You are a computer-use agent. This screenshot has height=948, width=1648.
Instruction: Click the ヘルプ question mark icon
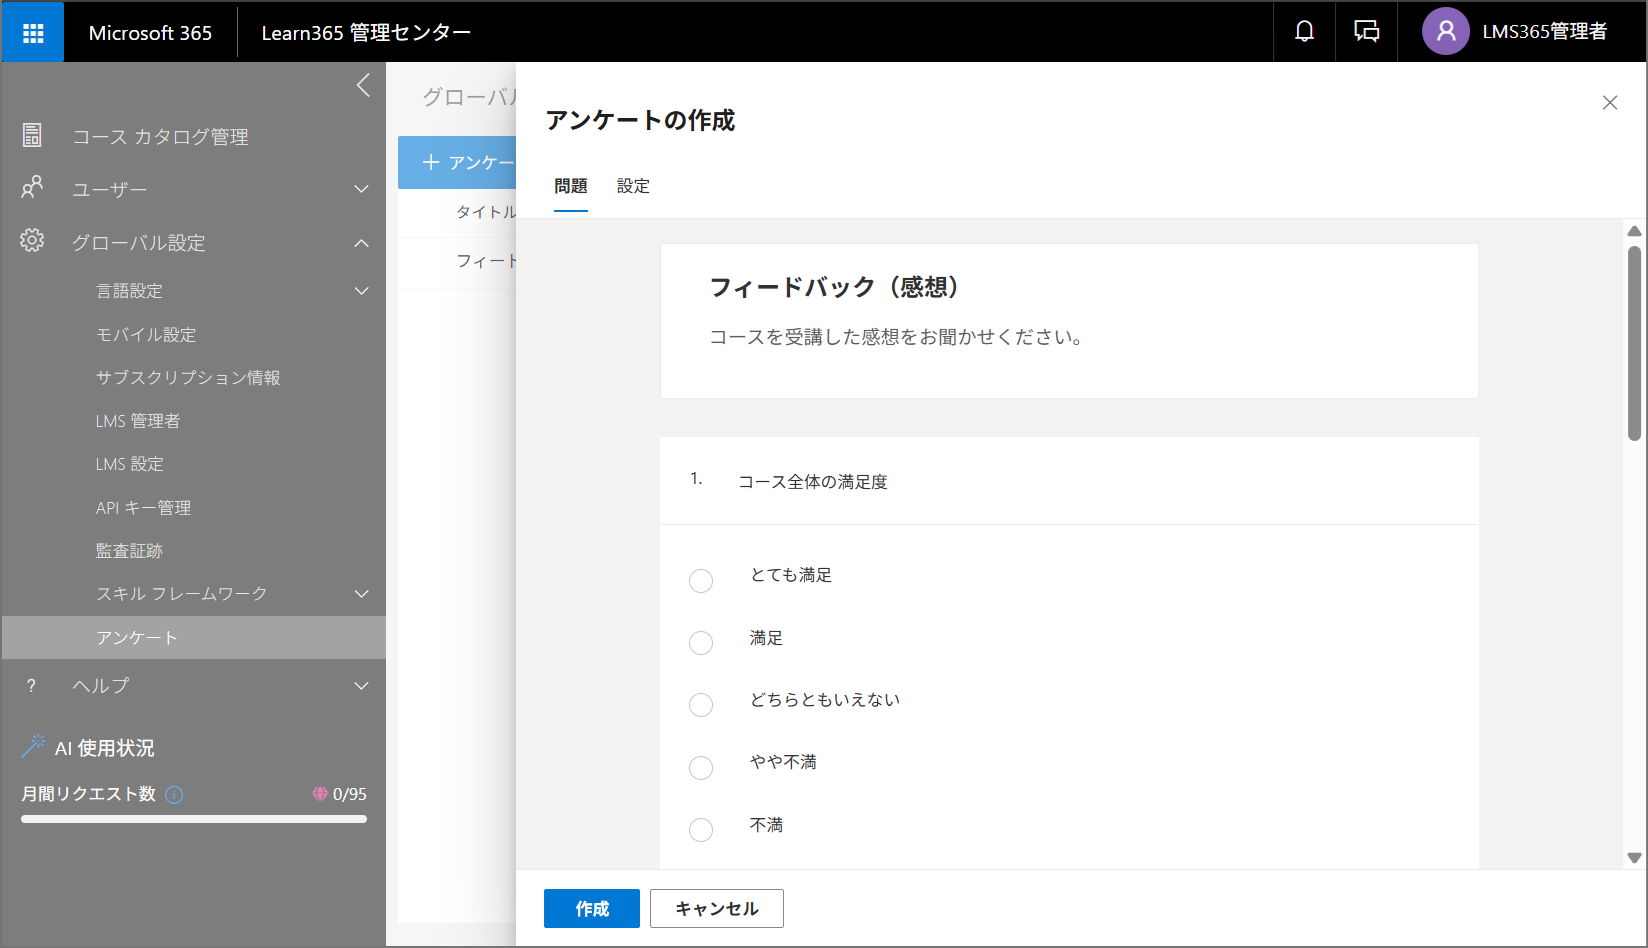click(31, 685)
